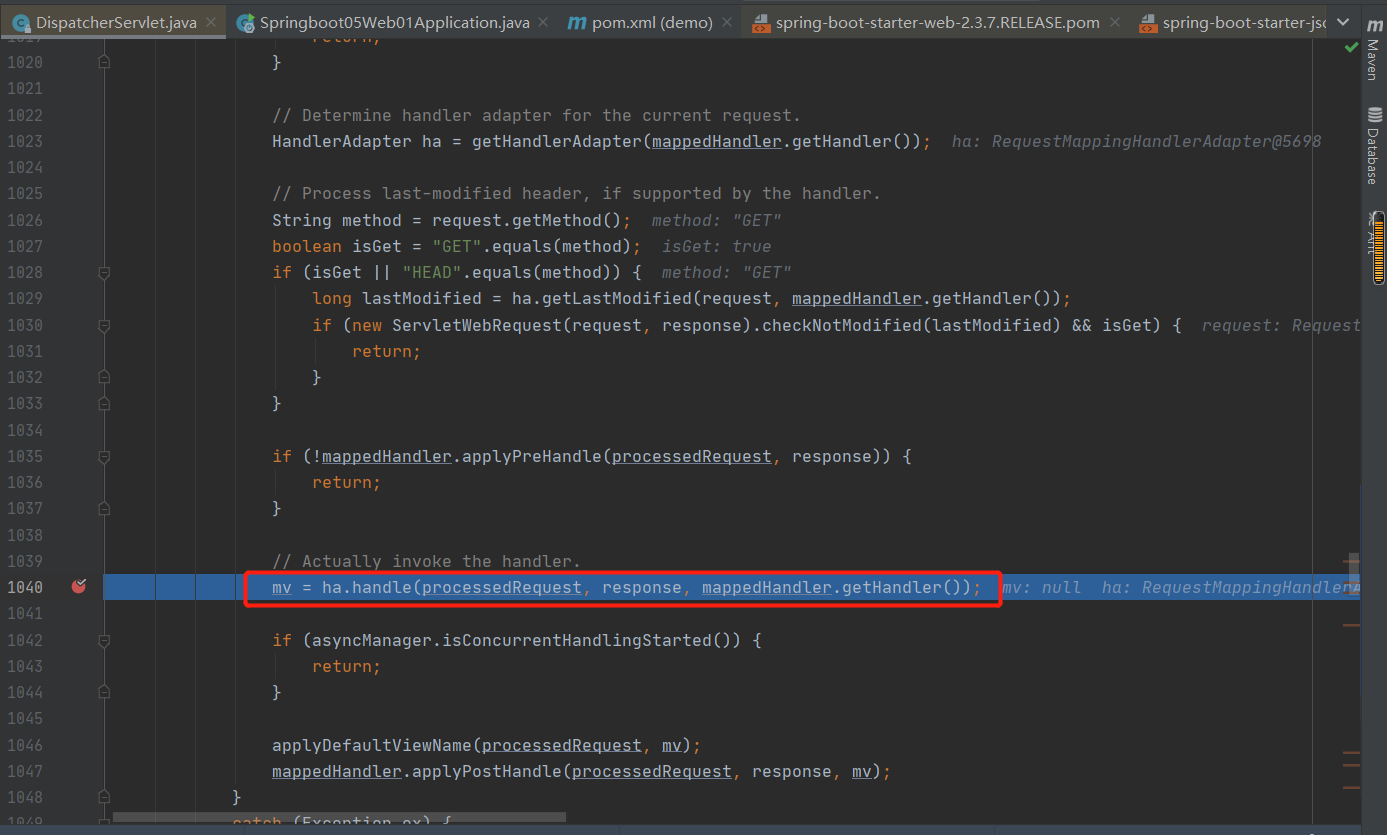Click the vertical editor scrollbar thumb
1387x835 pixels.
point(1354,576)
